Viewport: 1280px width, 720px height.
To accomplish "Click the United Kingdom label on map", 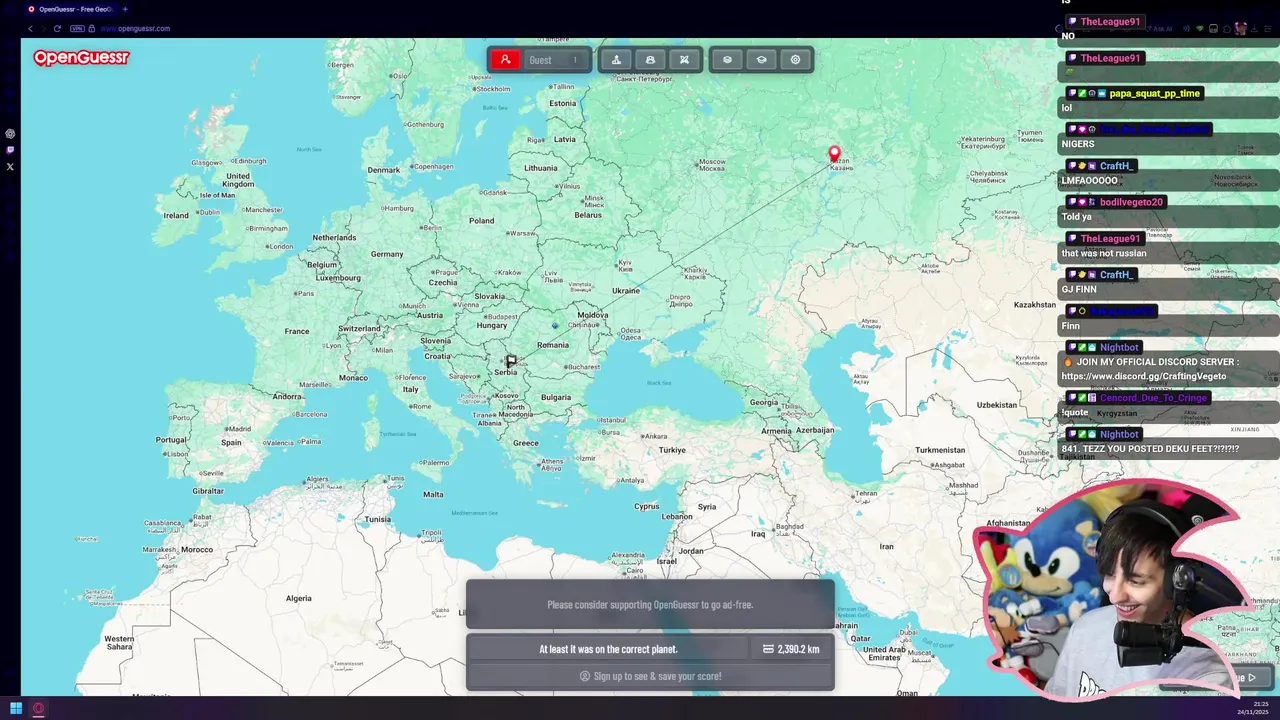I will 238,180.
